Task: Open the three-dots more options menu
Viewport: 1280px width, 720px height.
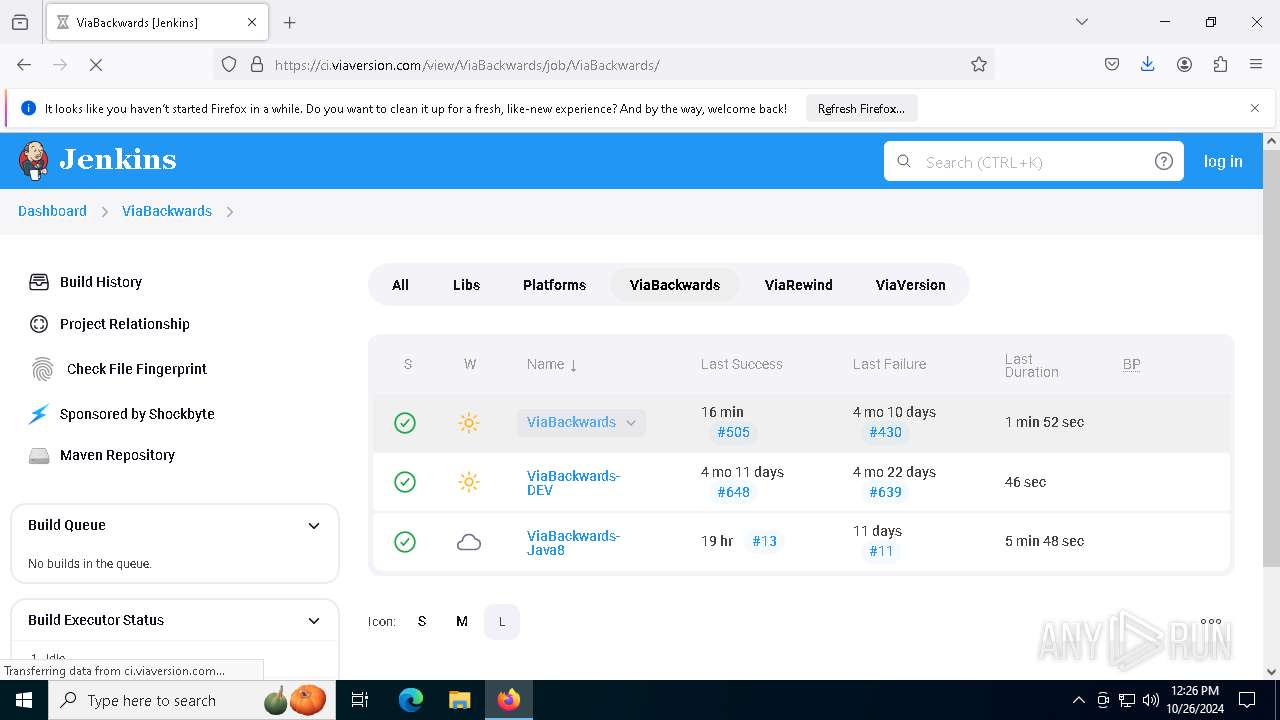Action: coord(1211,621)
